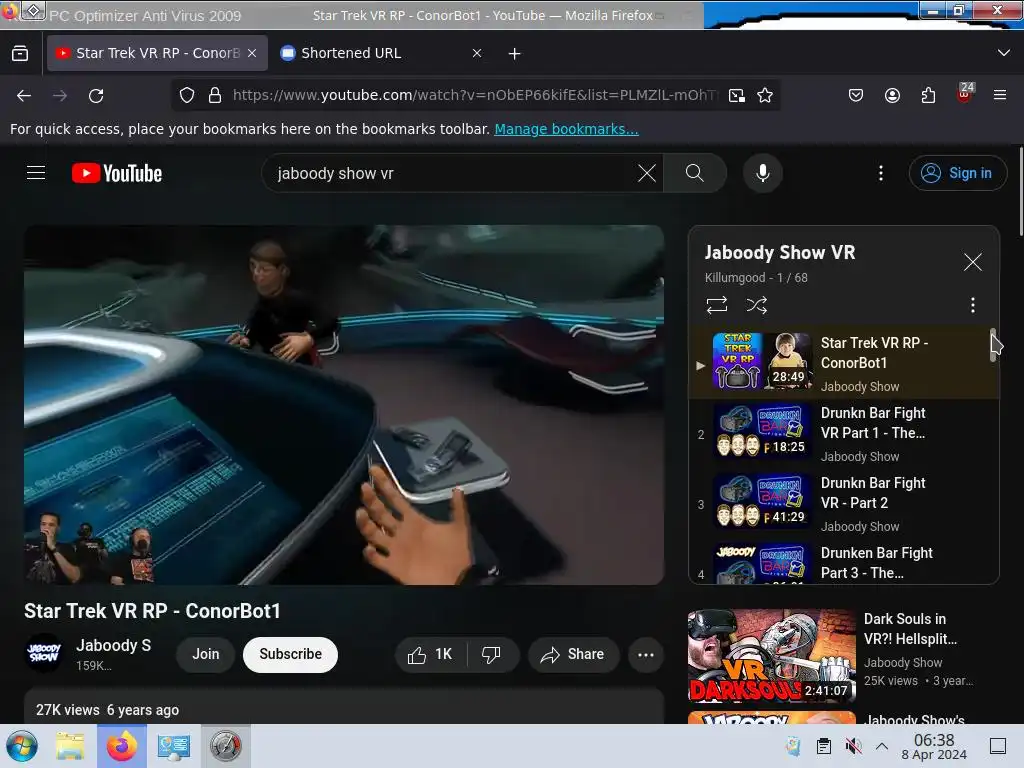Play Drunkn Bar Fight VR - Part 2
Image resolution: width=1024 pixels, height=768 pixels.
pos(844,504)
